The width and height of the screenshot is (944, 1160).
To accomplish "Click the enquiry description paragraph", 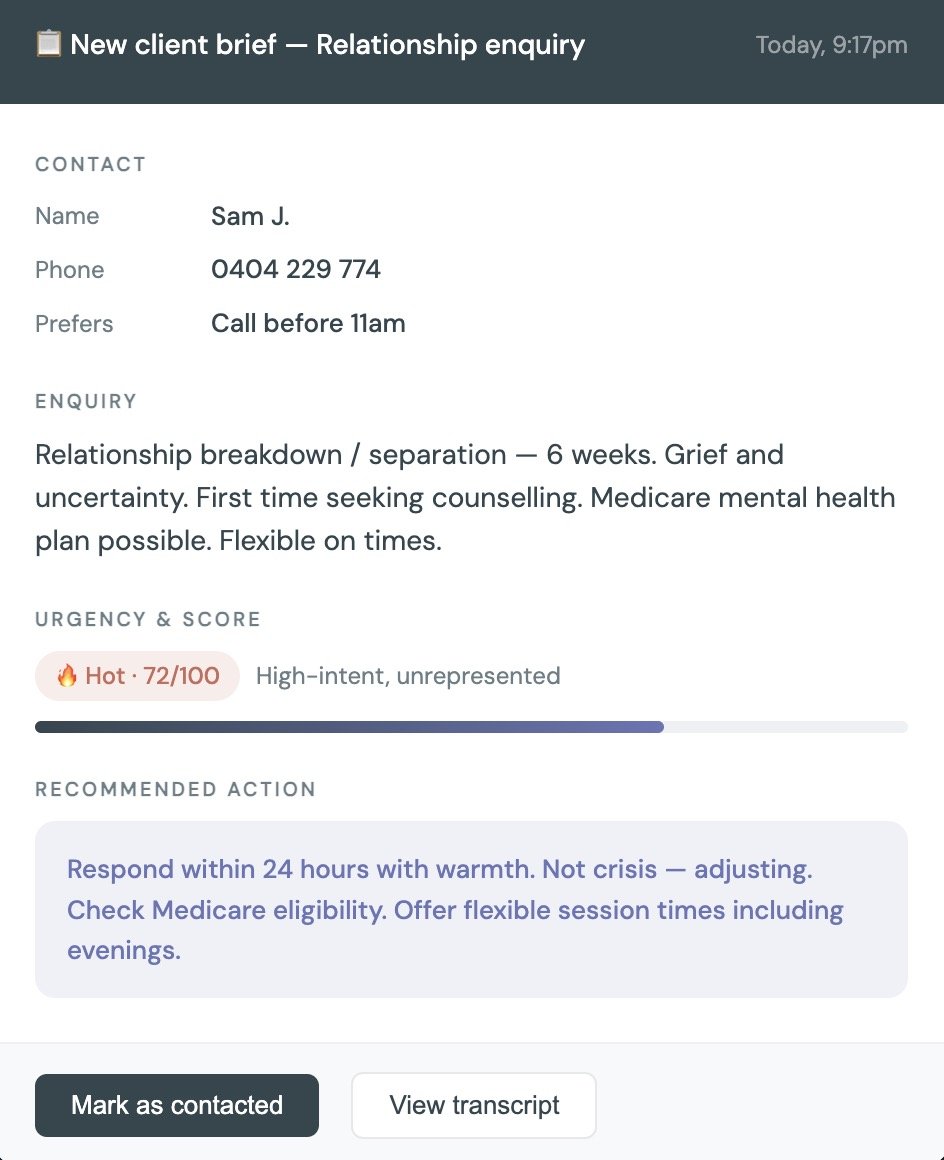I will pos(465,497).
